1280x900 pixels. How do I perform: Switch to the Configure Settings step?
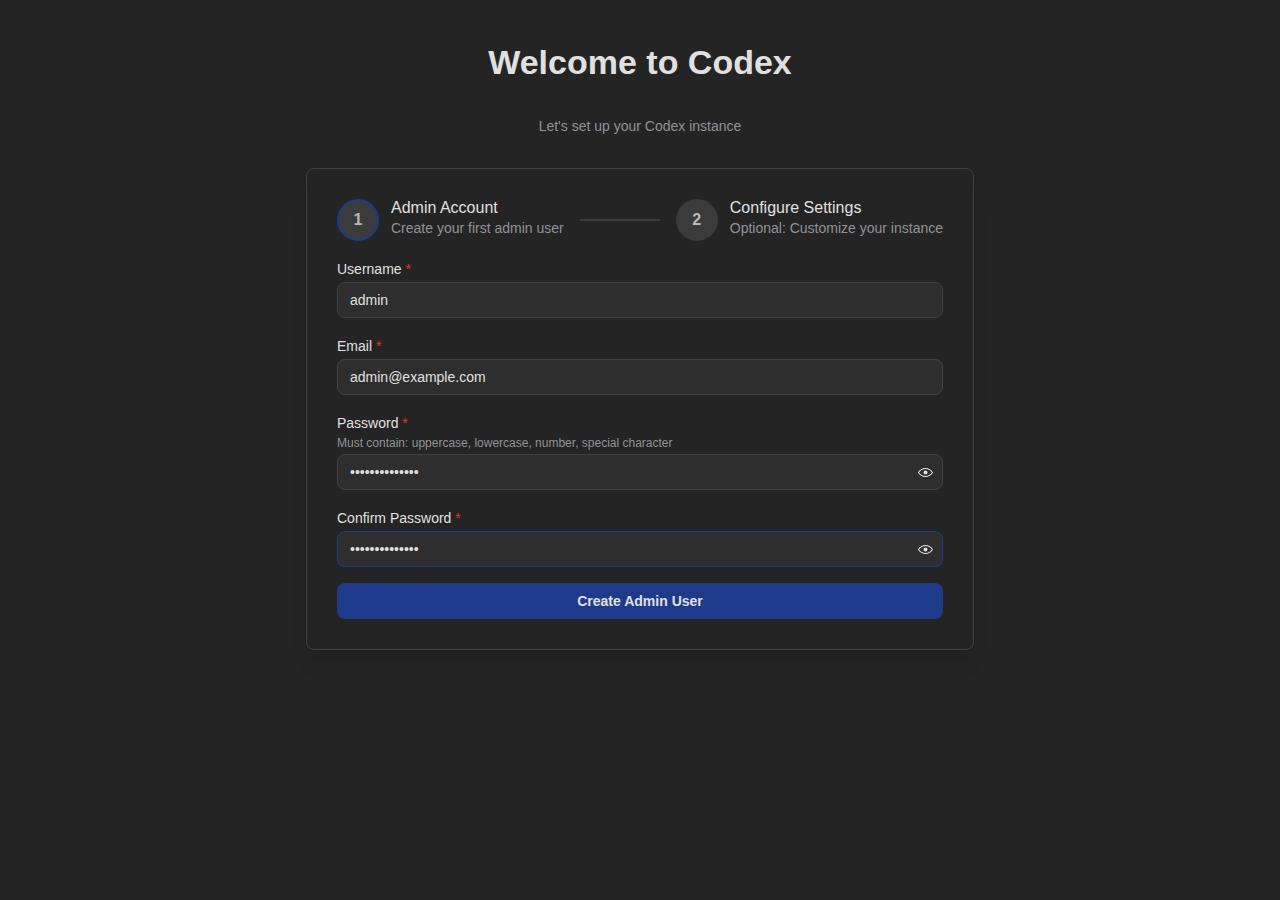[x=795, y=207]
